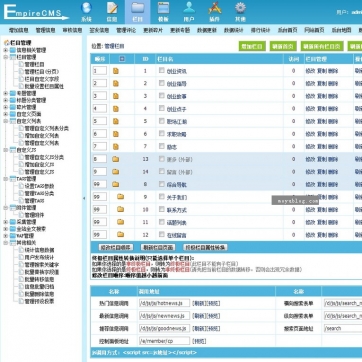362x362 pixels.
Task: Click the folder icon in the ID 8 row
Action: pyautogui.click(x=116, y=184)
